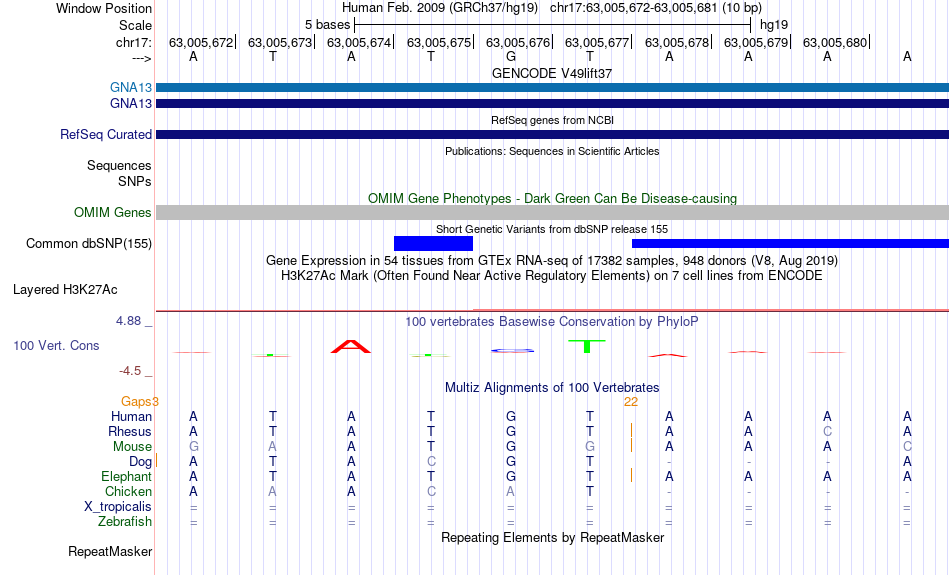Click the Dog species row label
The image size is (950, 575).
140,462
